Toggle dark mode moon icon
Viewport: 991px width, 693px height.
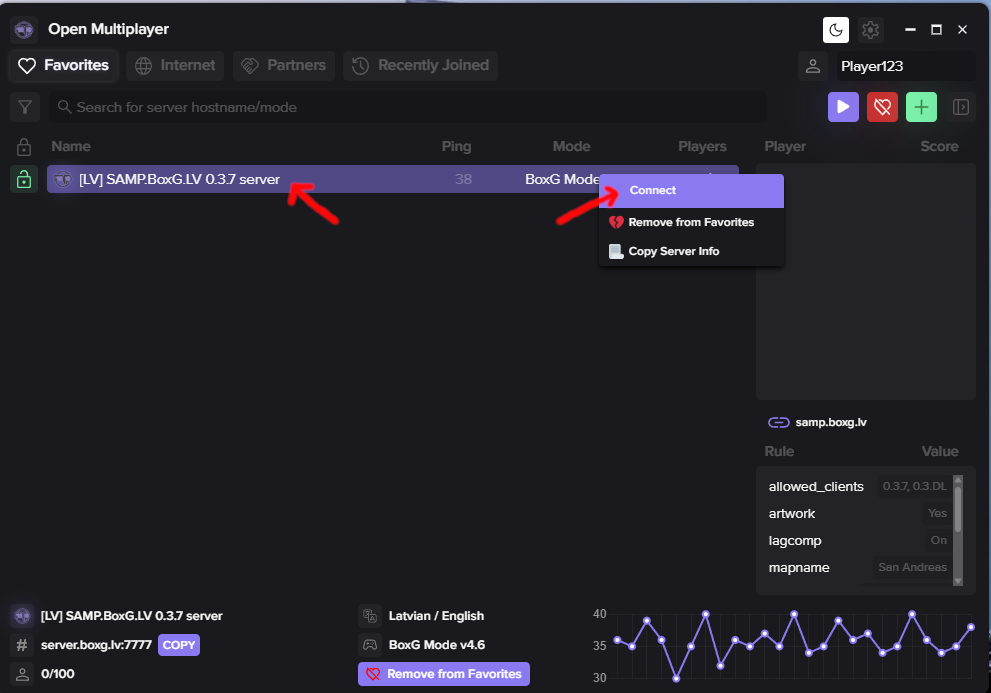point(836,30)
